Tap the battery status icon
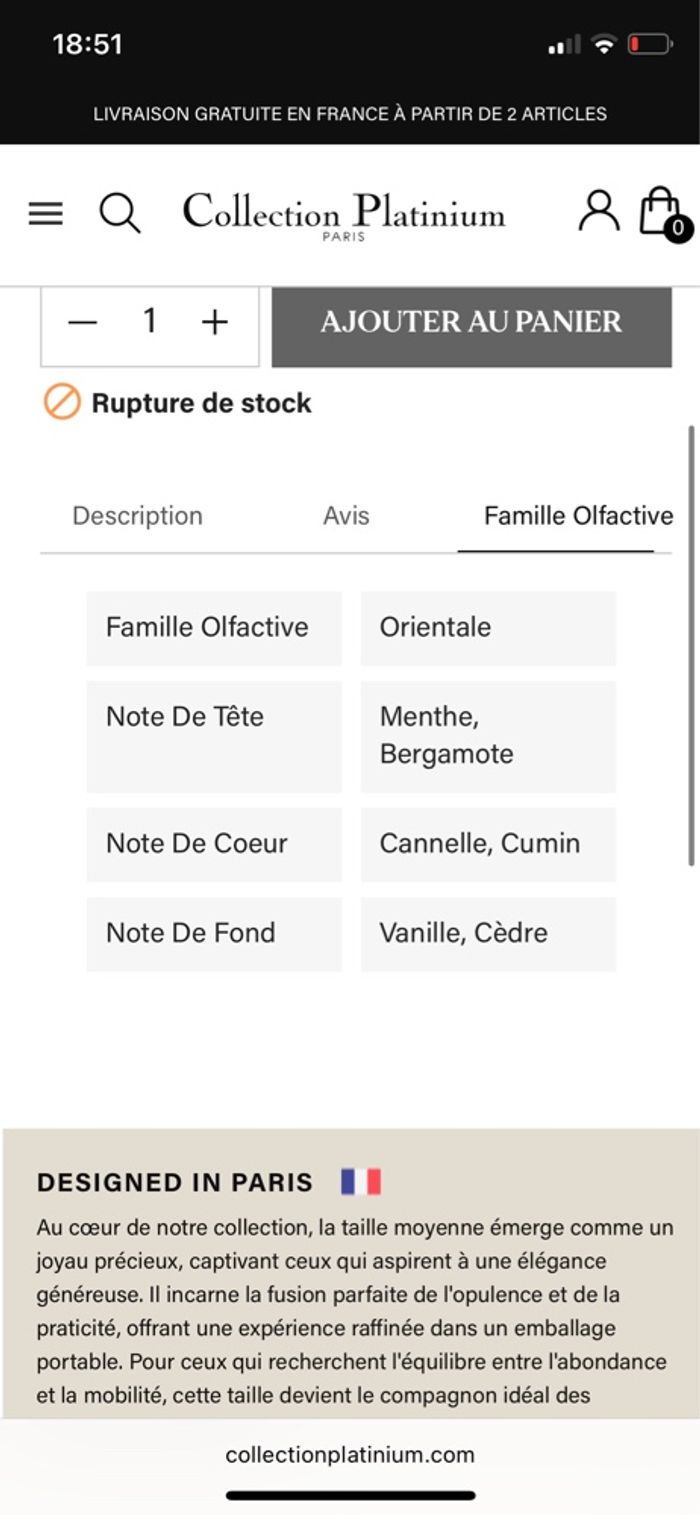 (649, 44)
